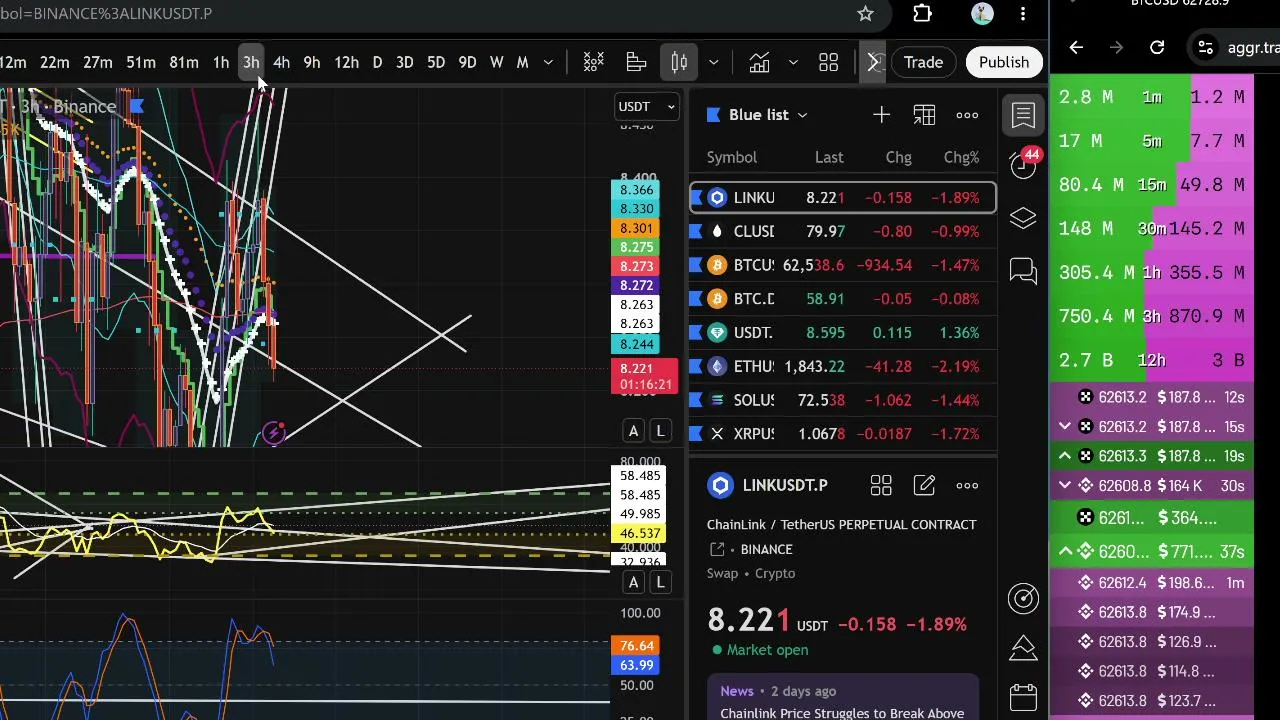Expand the timeframe interval dropdown

click(x=548, y=63)
